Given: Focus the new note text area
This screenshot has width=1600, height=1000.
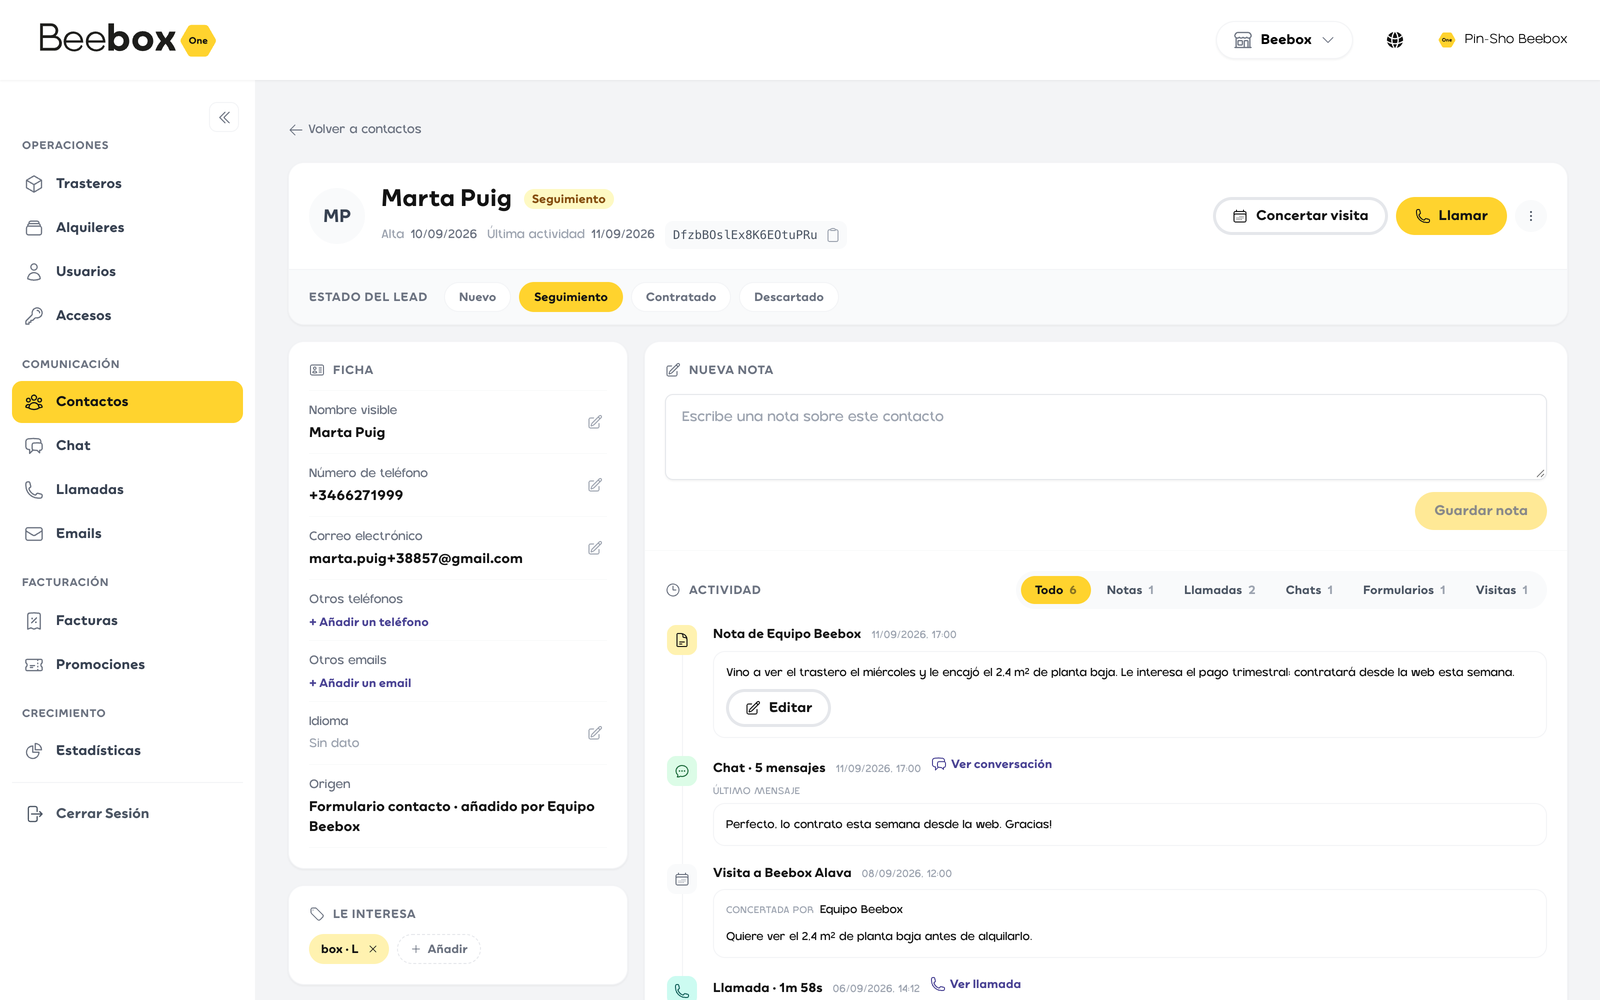Looking at the screenshot, I should (1106, 437).
